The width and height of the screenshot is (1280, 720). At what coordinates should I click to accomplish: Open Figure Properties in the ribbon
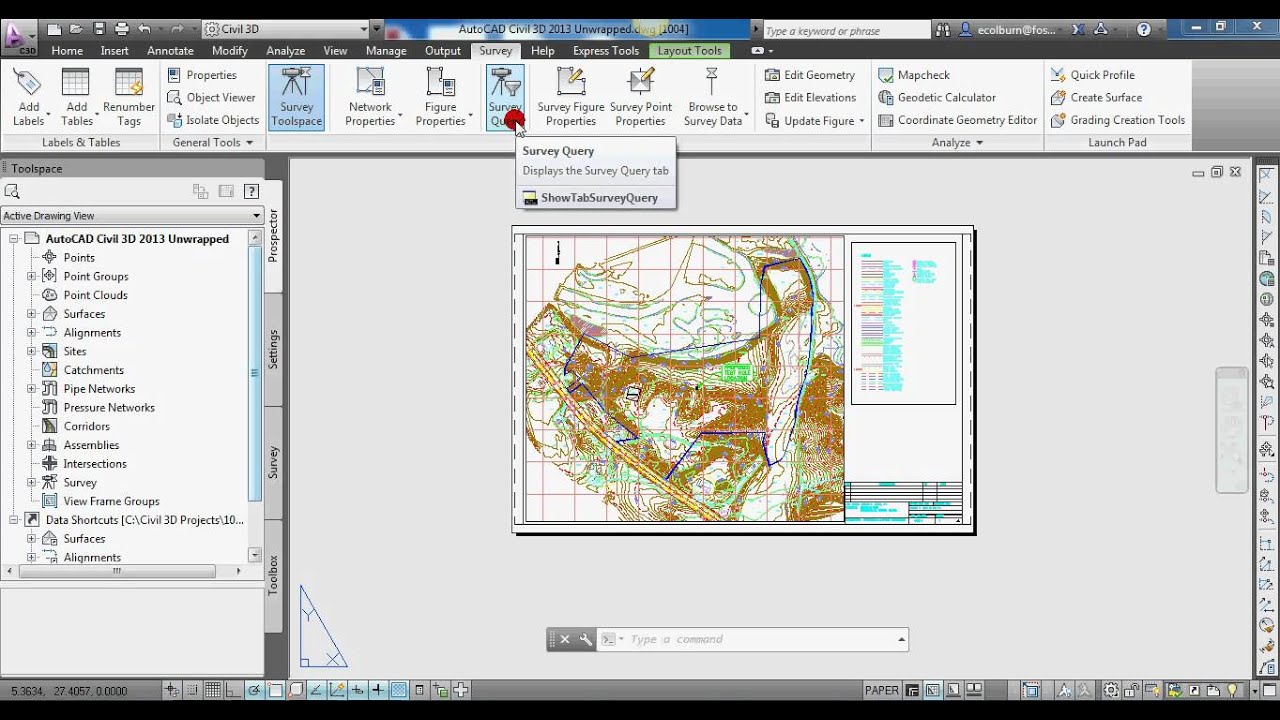pos(441,97)
